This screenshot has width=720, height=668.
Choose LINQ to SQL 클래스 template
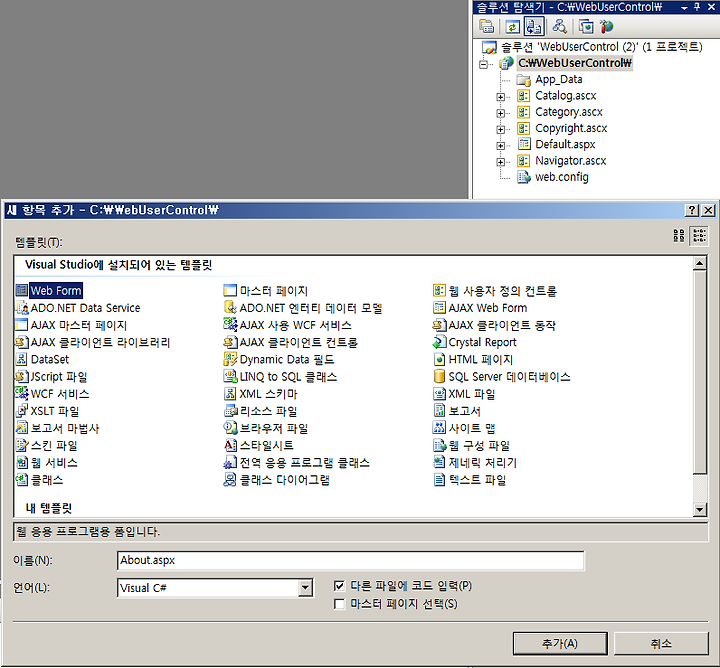280,377
